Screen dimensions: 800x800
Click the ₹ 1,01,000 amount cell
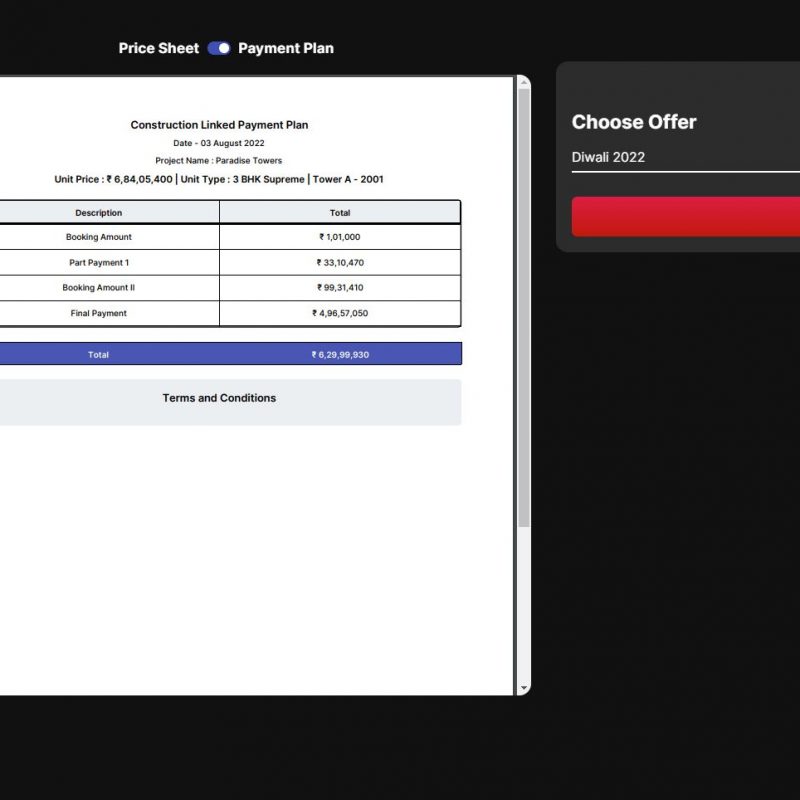340,237
